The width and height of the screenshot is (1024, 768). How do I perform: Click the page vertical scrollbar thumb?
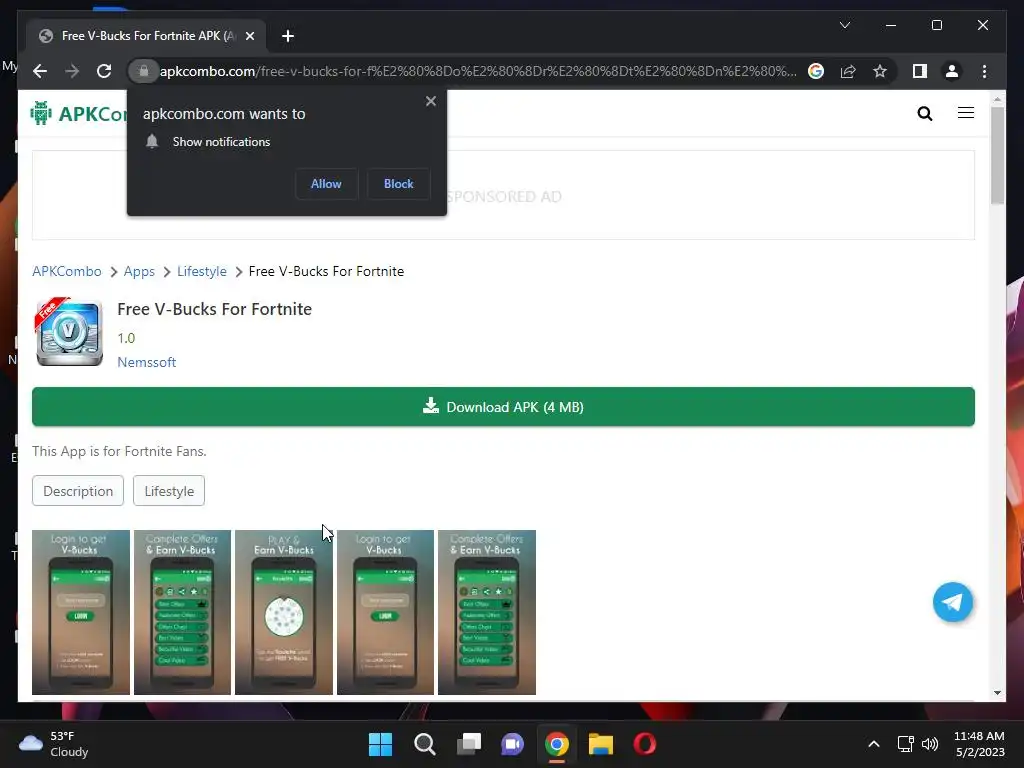pos(997,155)
